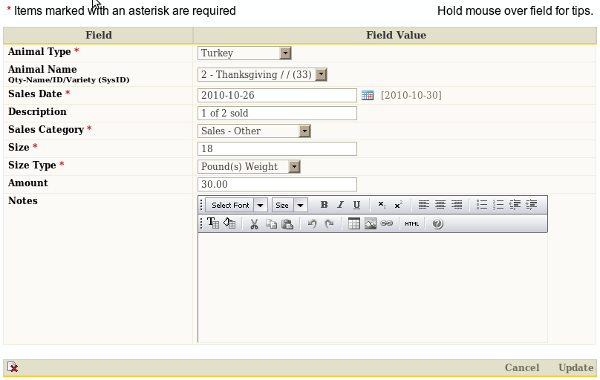Align note text to the left
600x380 pixels.
tap(423, 205)
